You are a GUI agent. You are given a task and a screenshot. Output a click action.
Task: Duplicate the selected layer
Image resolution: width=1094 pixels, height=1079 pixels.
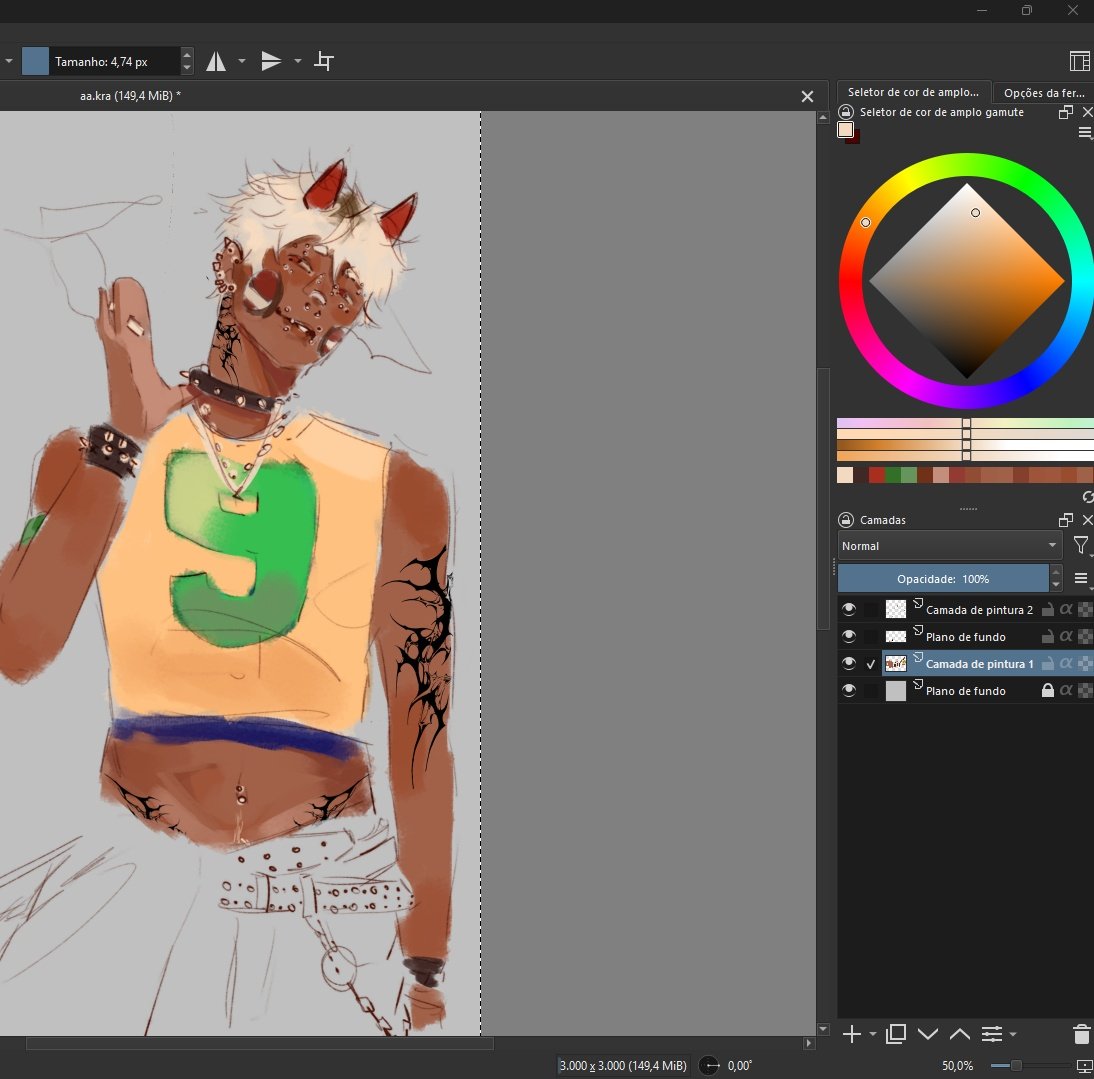[896, 1034]
